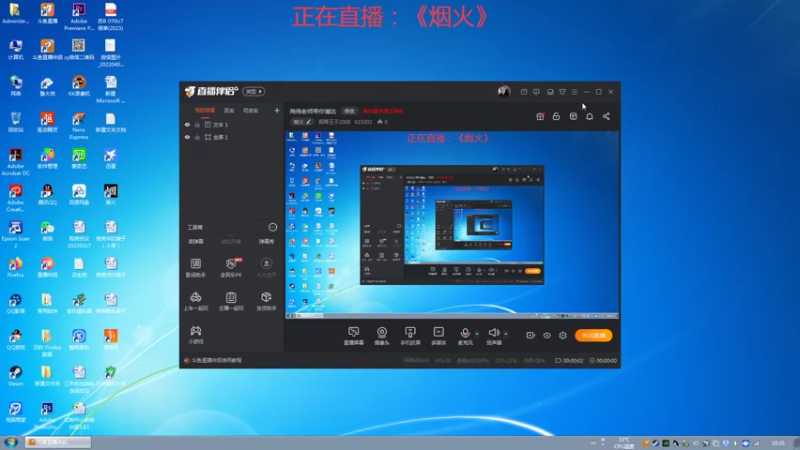
Task: Open the toolbox more options circle
Action: click(x=272, y=227)
